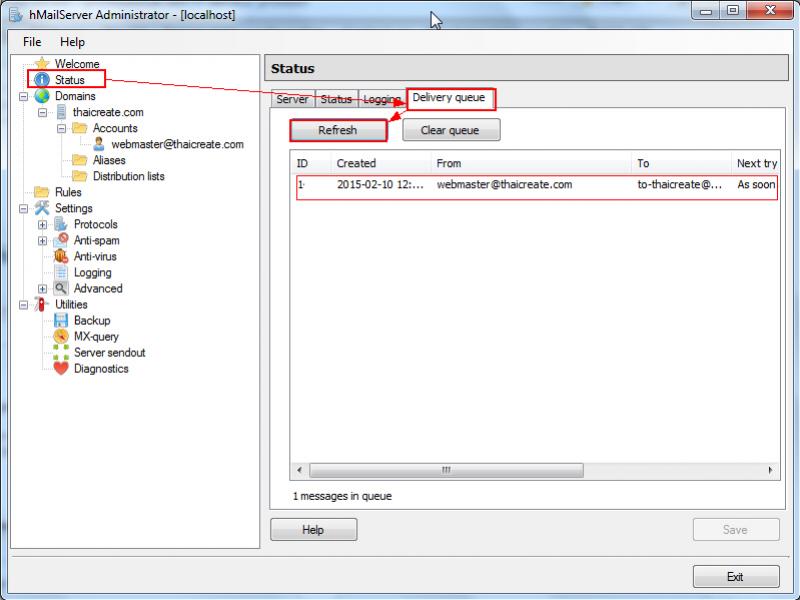
Task: Collapse the Utilities tree node
Action: tap(23, 305)
